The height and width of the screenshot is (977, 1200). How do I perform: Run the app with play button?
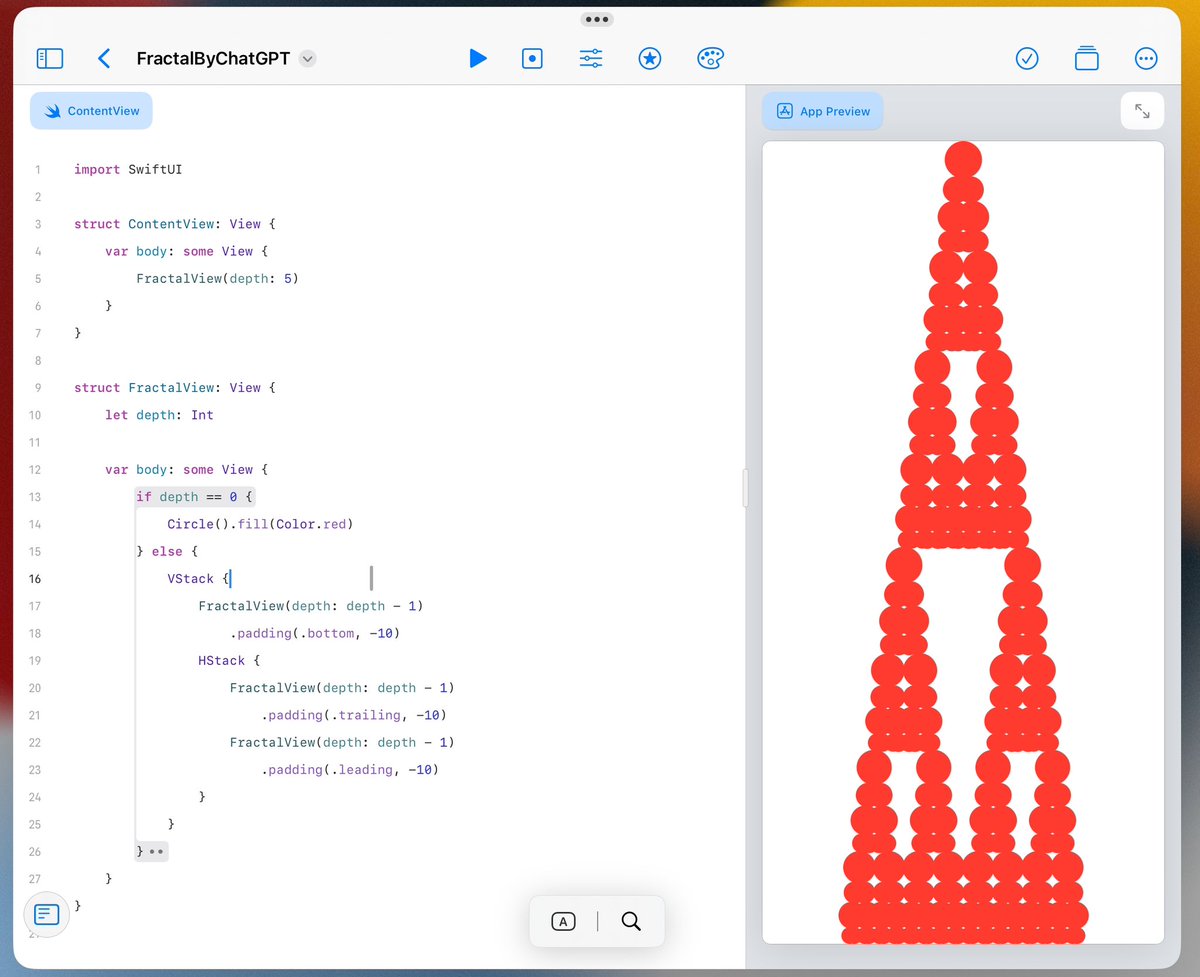point(478,59)
